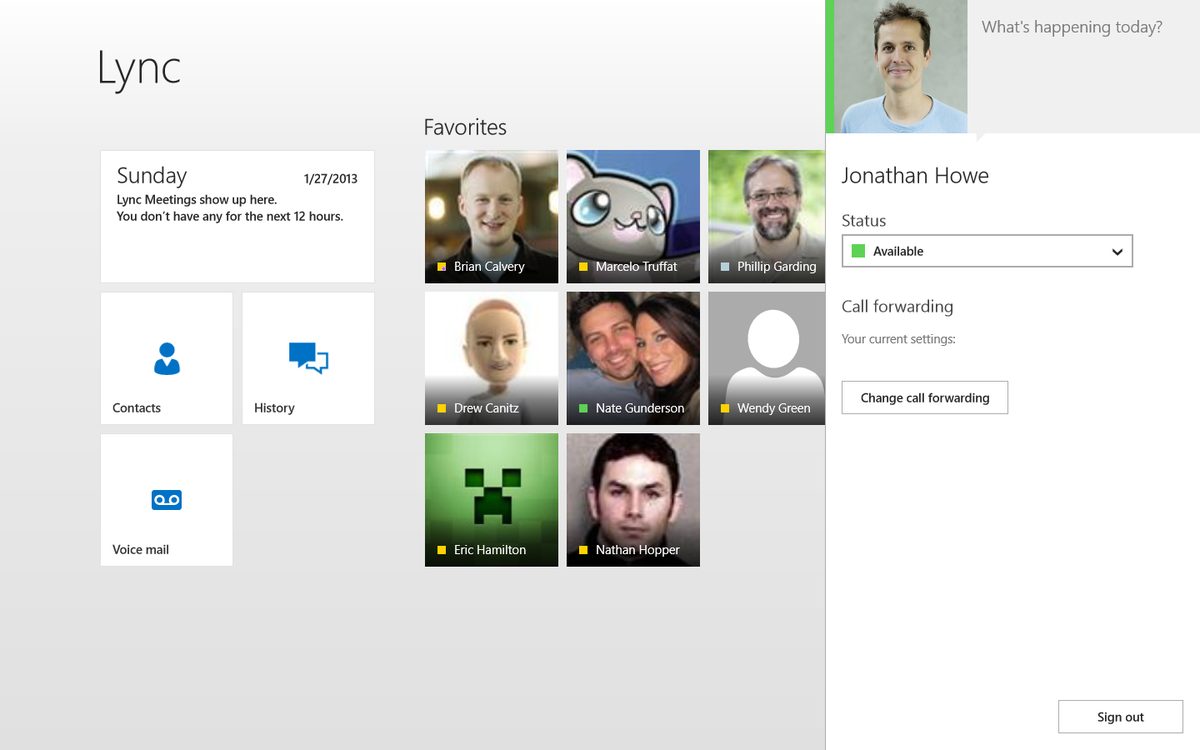Screen dimensions: 1200x750
Task: Open Wendy Green's contact tile
Action: coord(767,358)
